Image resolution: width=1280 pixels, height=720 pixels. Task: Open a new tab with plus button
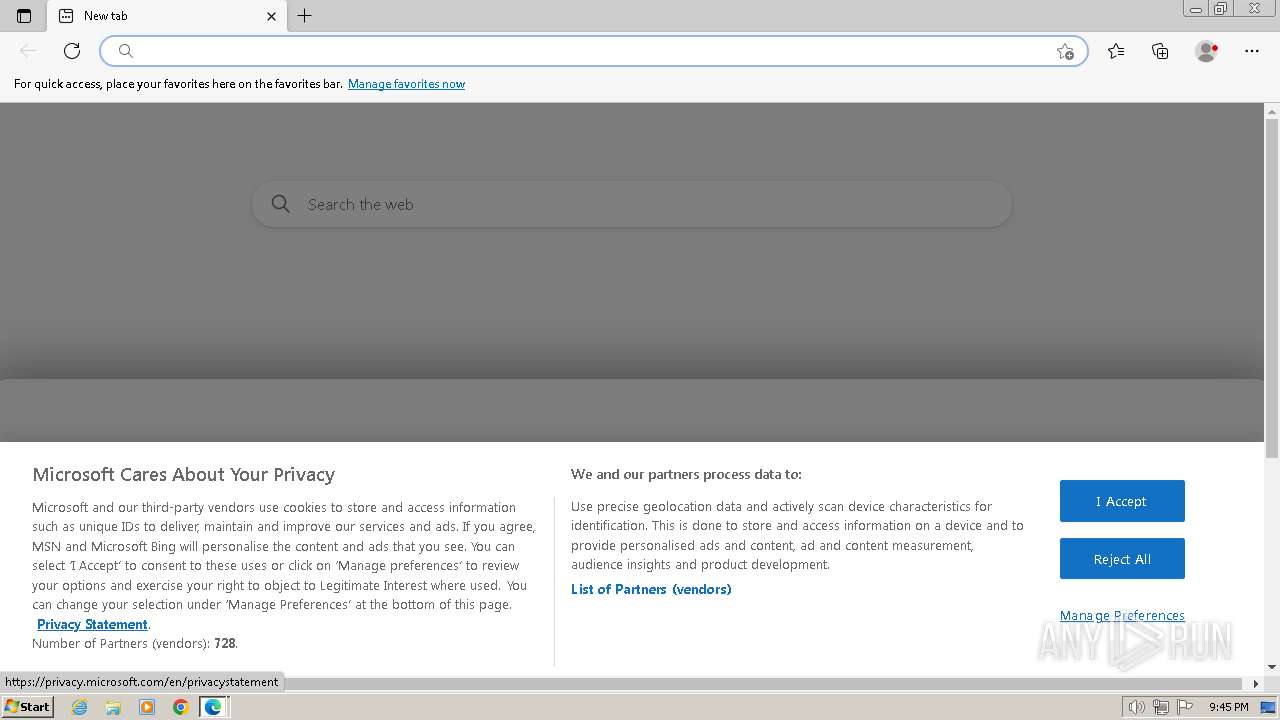coord(305,16)
